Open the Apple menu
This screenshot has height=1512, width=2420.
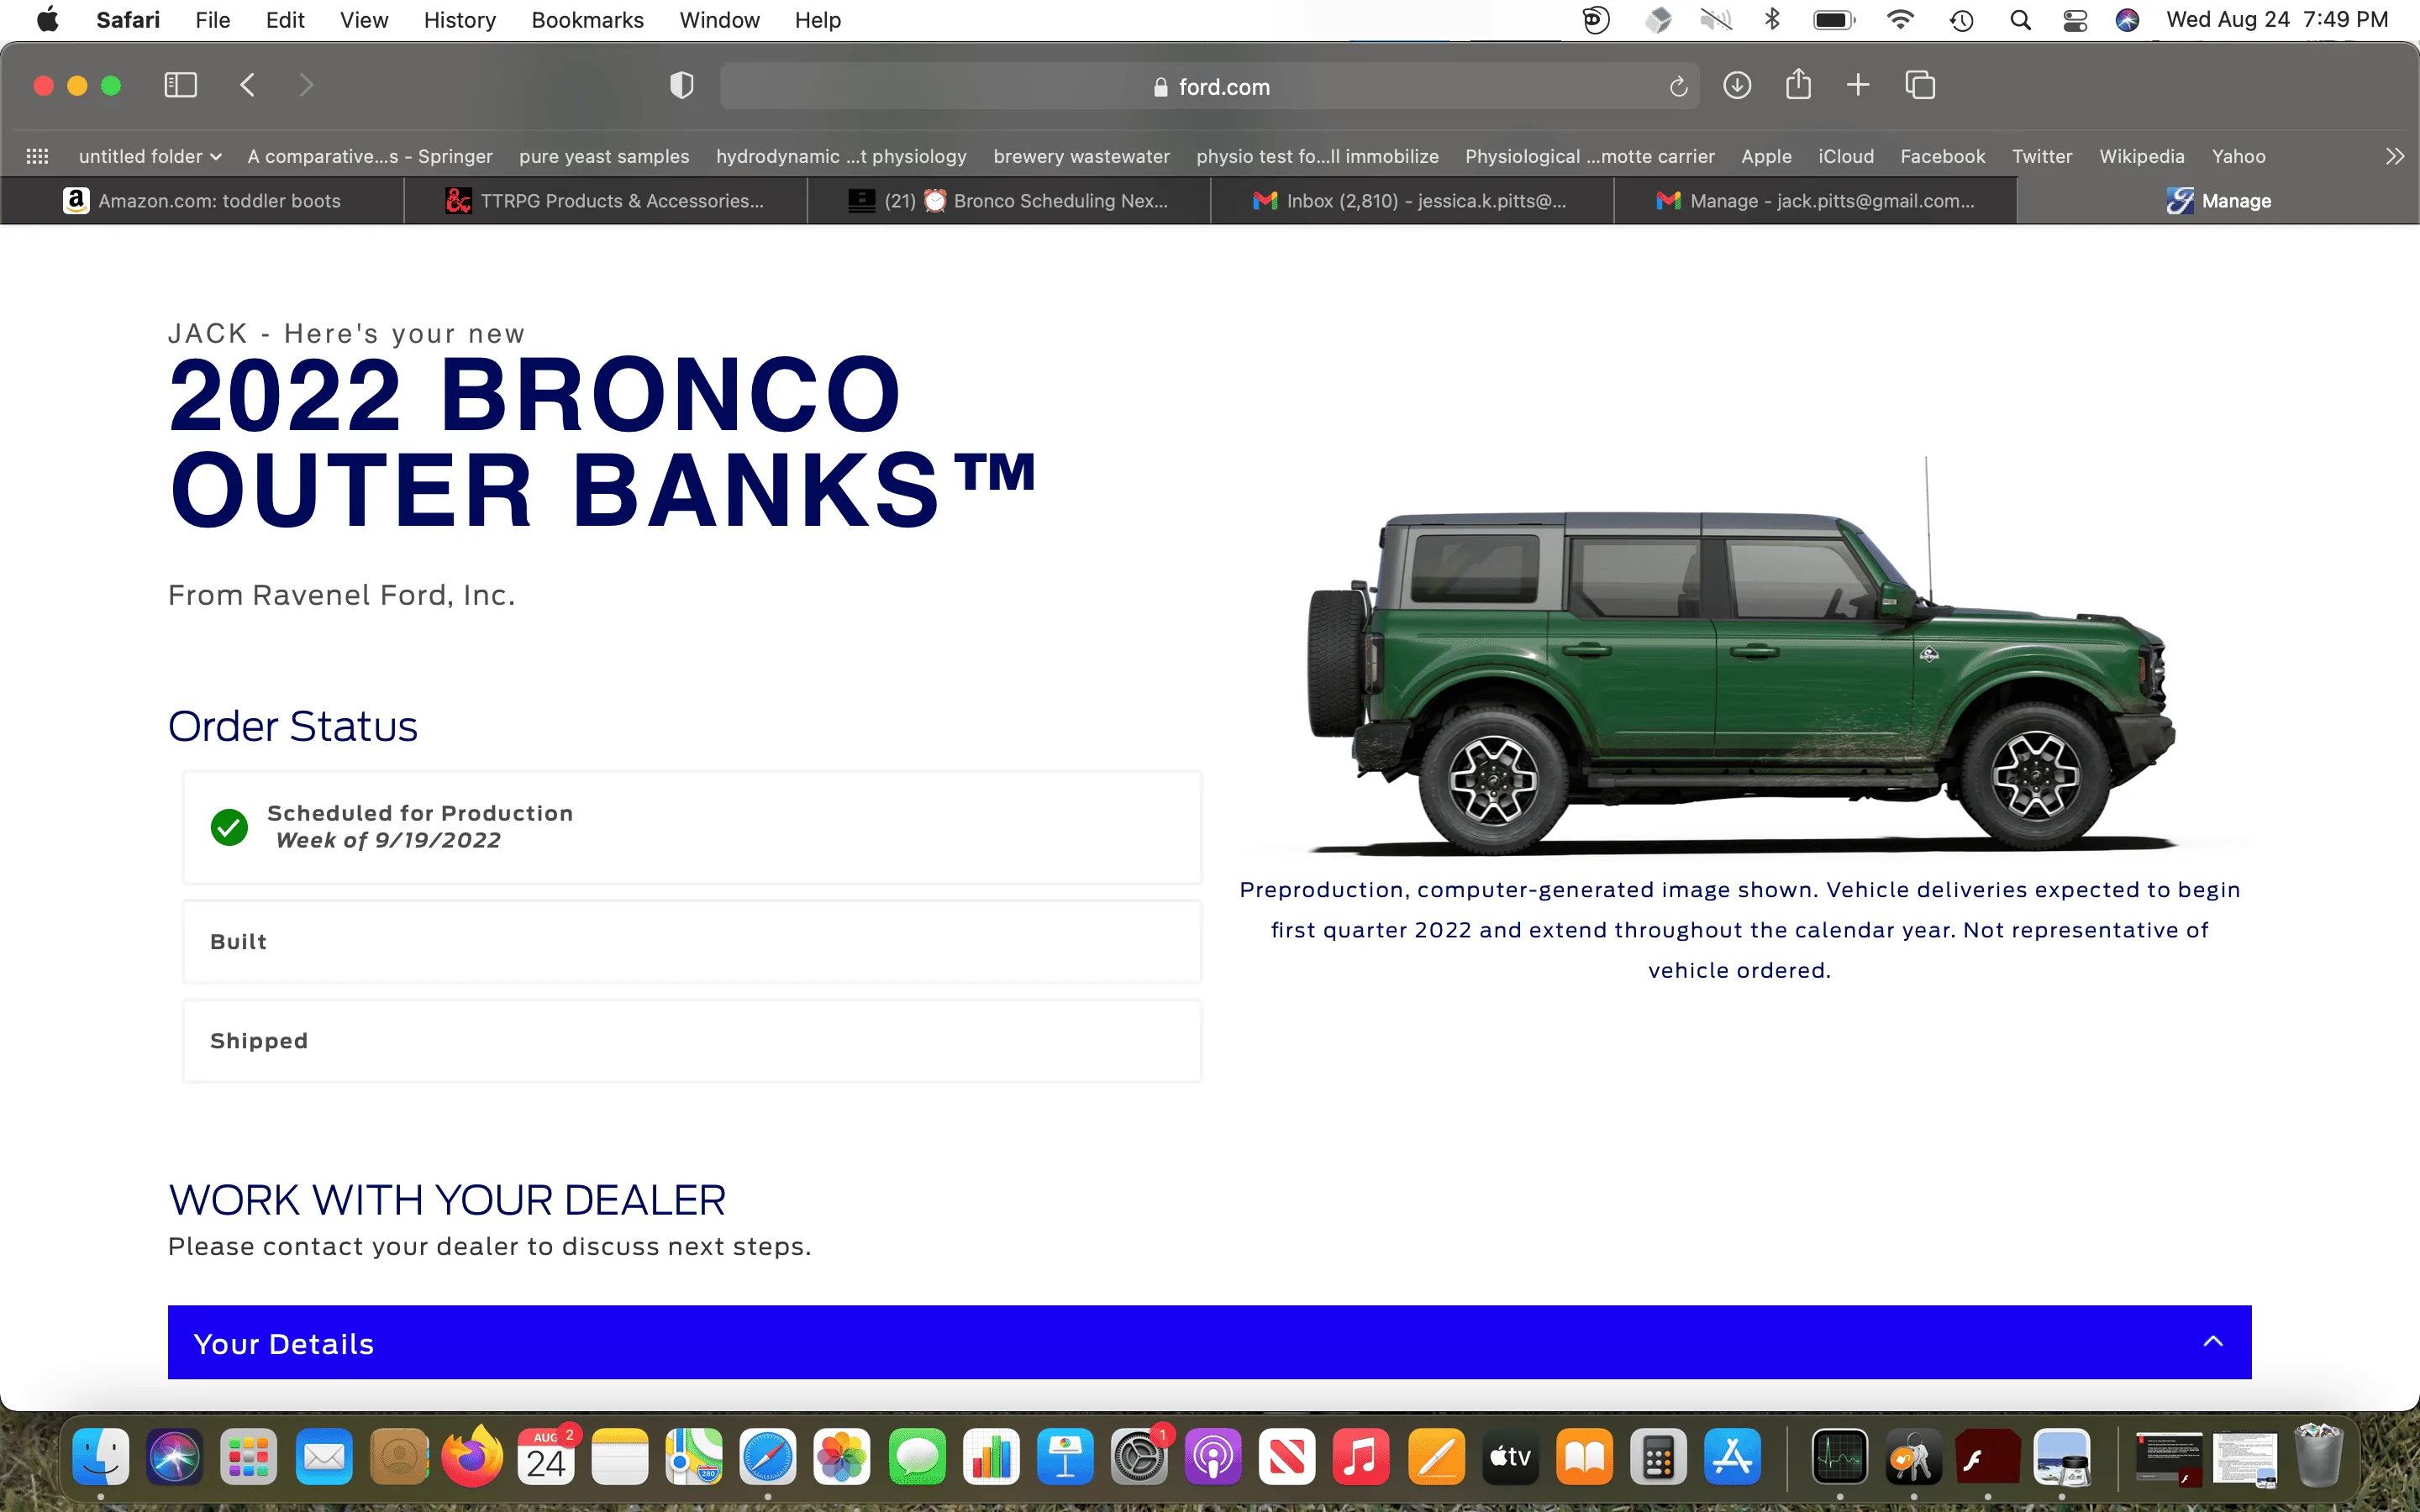coord(47,20)
